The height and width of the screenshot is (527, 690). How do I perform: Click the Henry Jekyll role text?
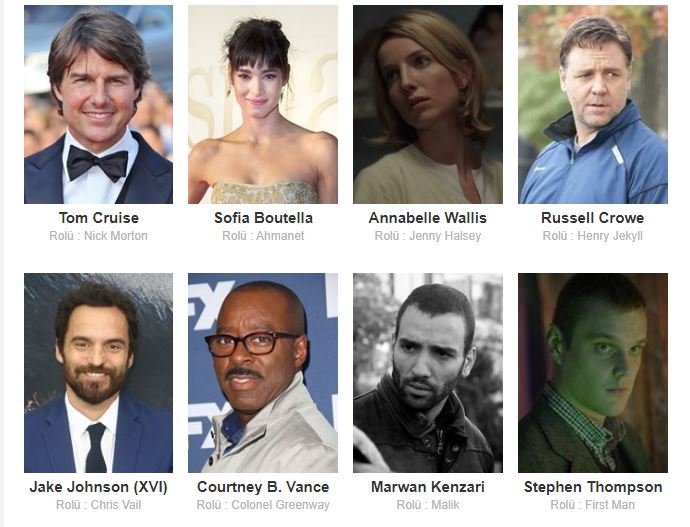pyautogui.click(x=610, y=236)
